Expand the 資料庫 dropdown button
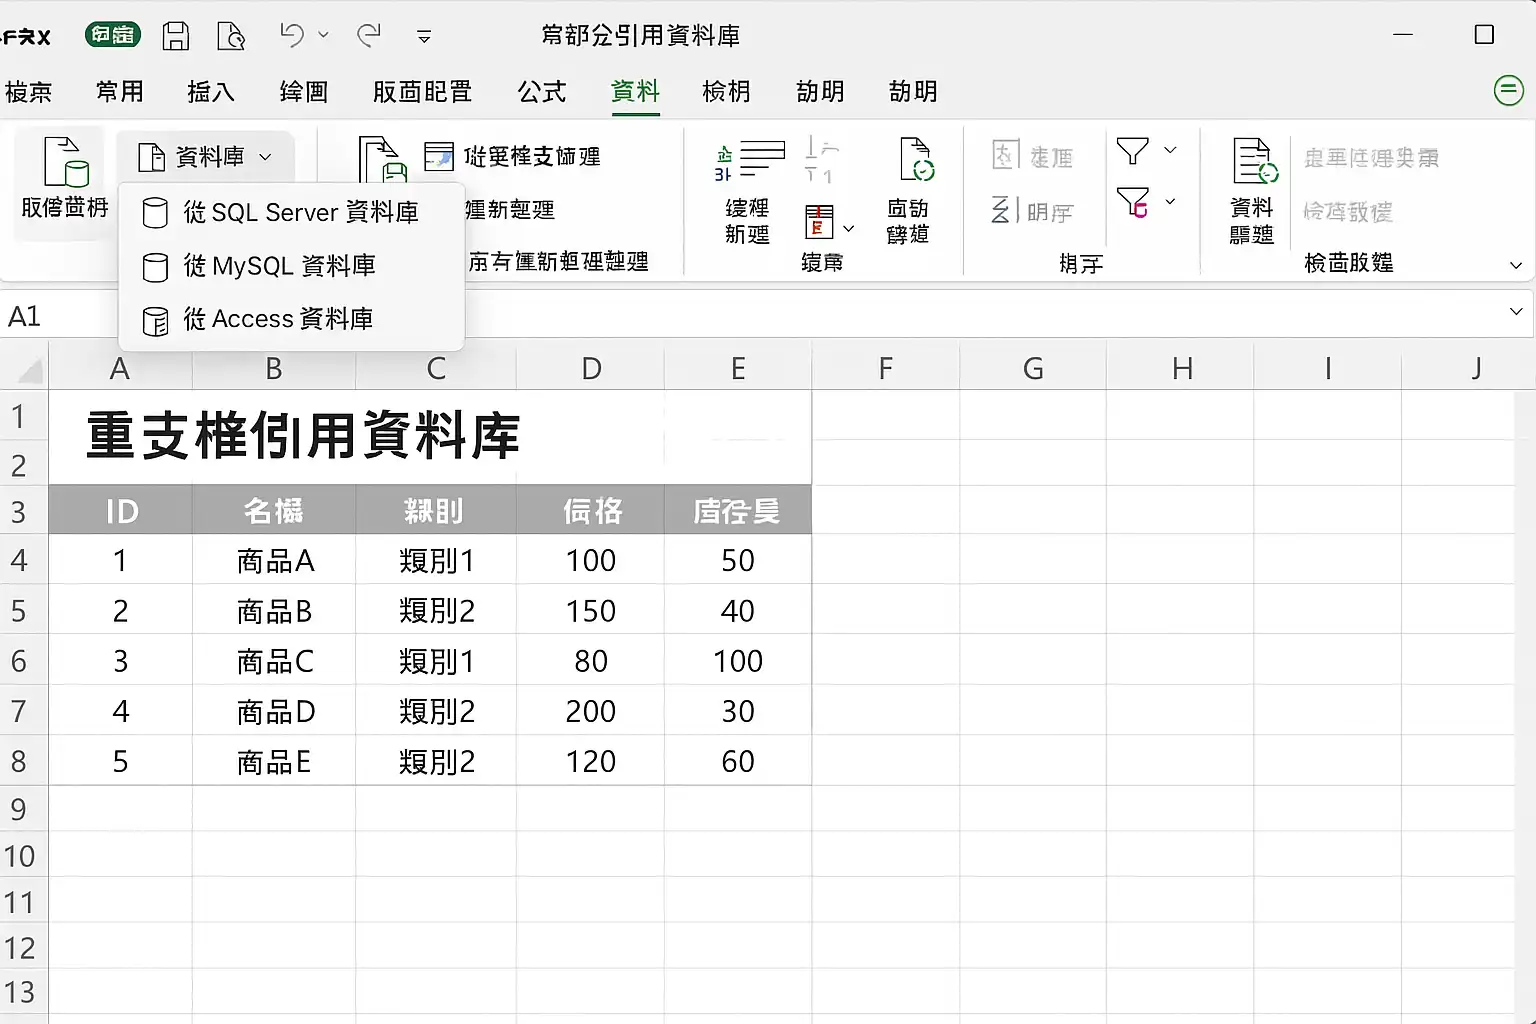Image resolution: width=1536 pixels, height=1024 pixels. pos(205,157)
